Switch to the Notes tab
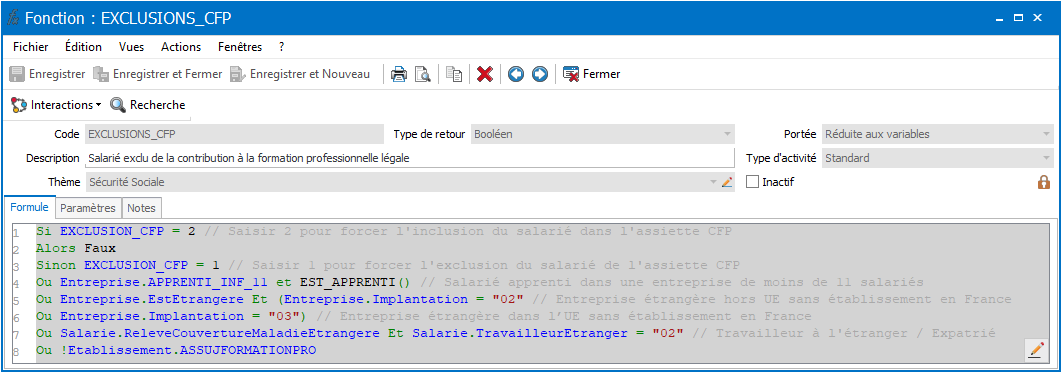This screenshot has width=1062, height=373. 142,208
